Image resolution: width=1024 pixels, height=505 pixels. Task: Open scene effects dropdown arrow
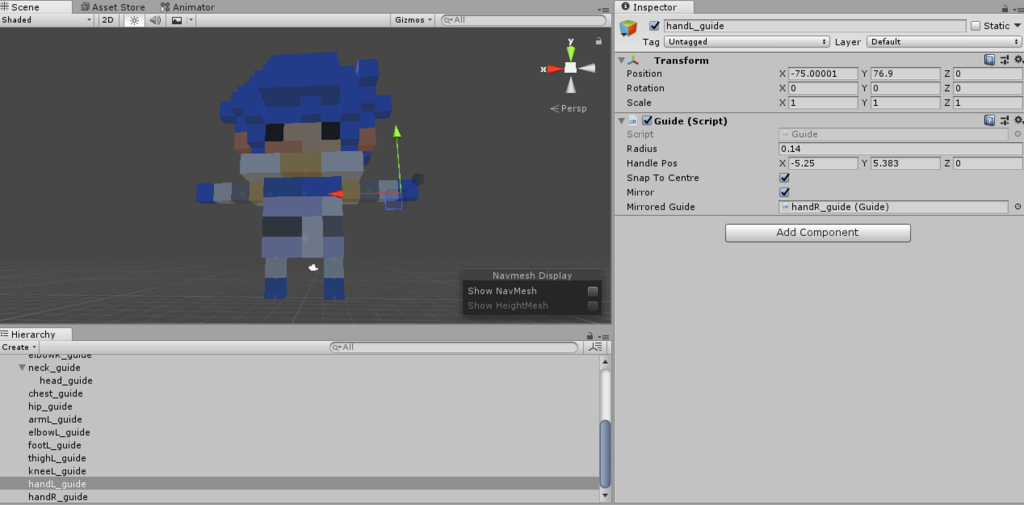pos(191,20)
